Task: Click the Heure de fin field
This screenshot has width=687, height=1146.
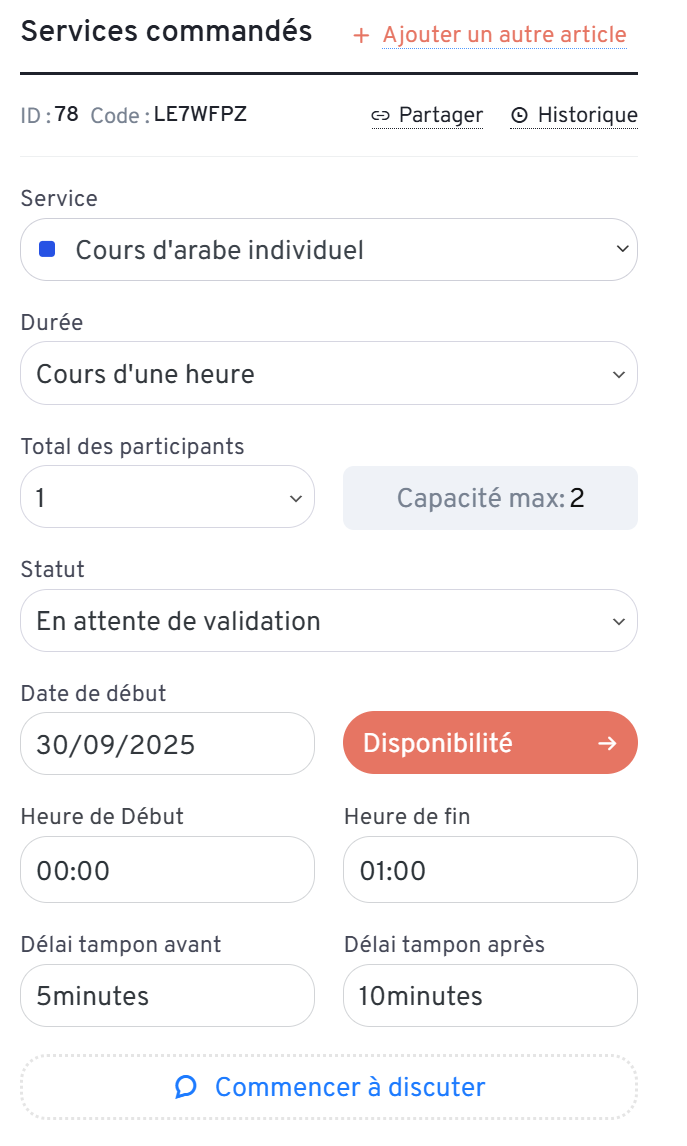Action: point(490,870)
